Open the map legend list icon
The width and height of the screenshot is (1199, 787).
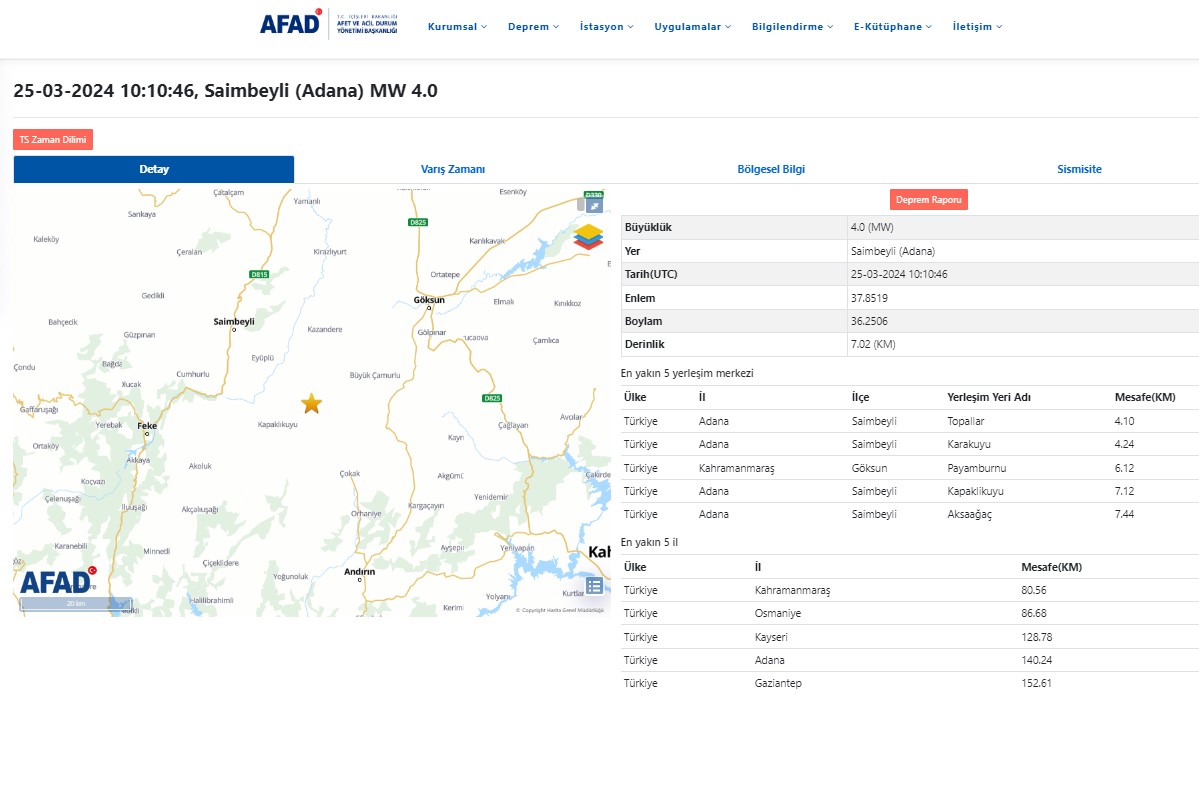coord(594,586)
